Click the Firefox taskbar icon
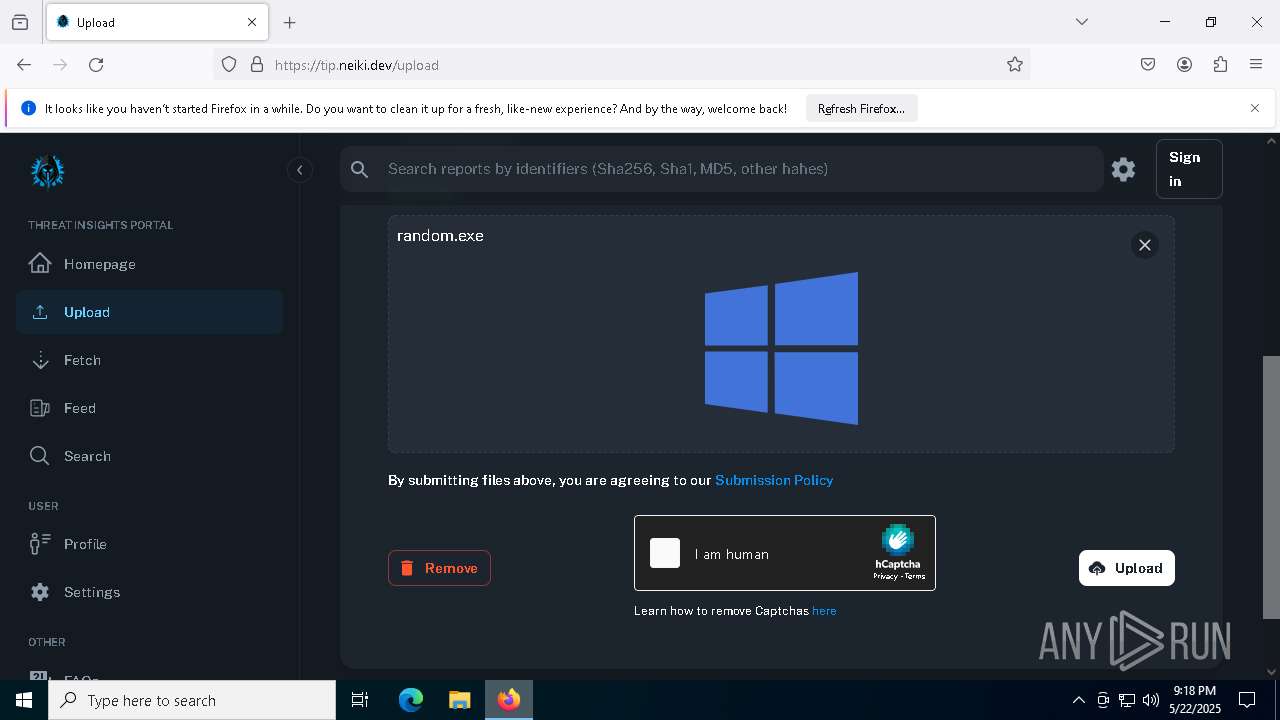Image resolution: width=1280 pixels, height=720 pixels. click(509, 700)
